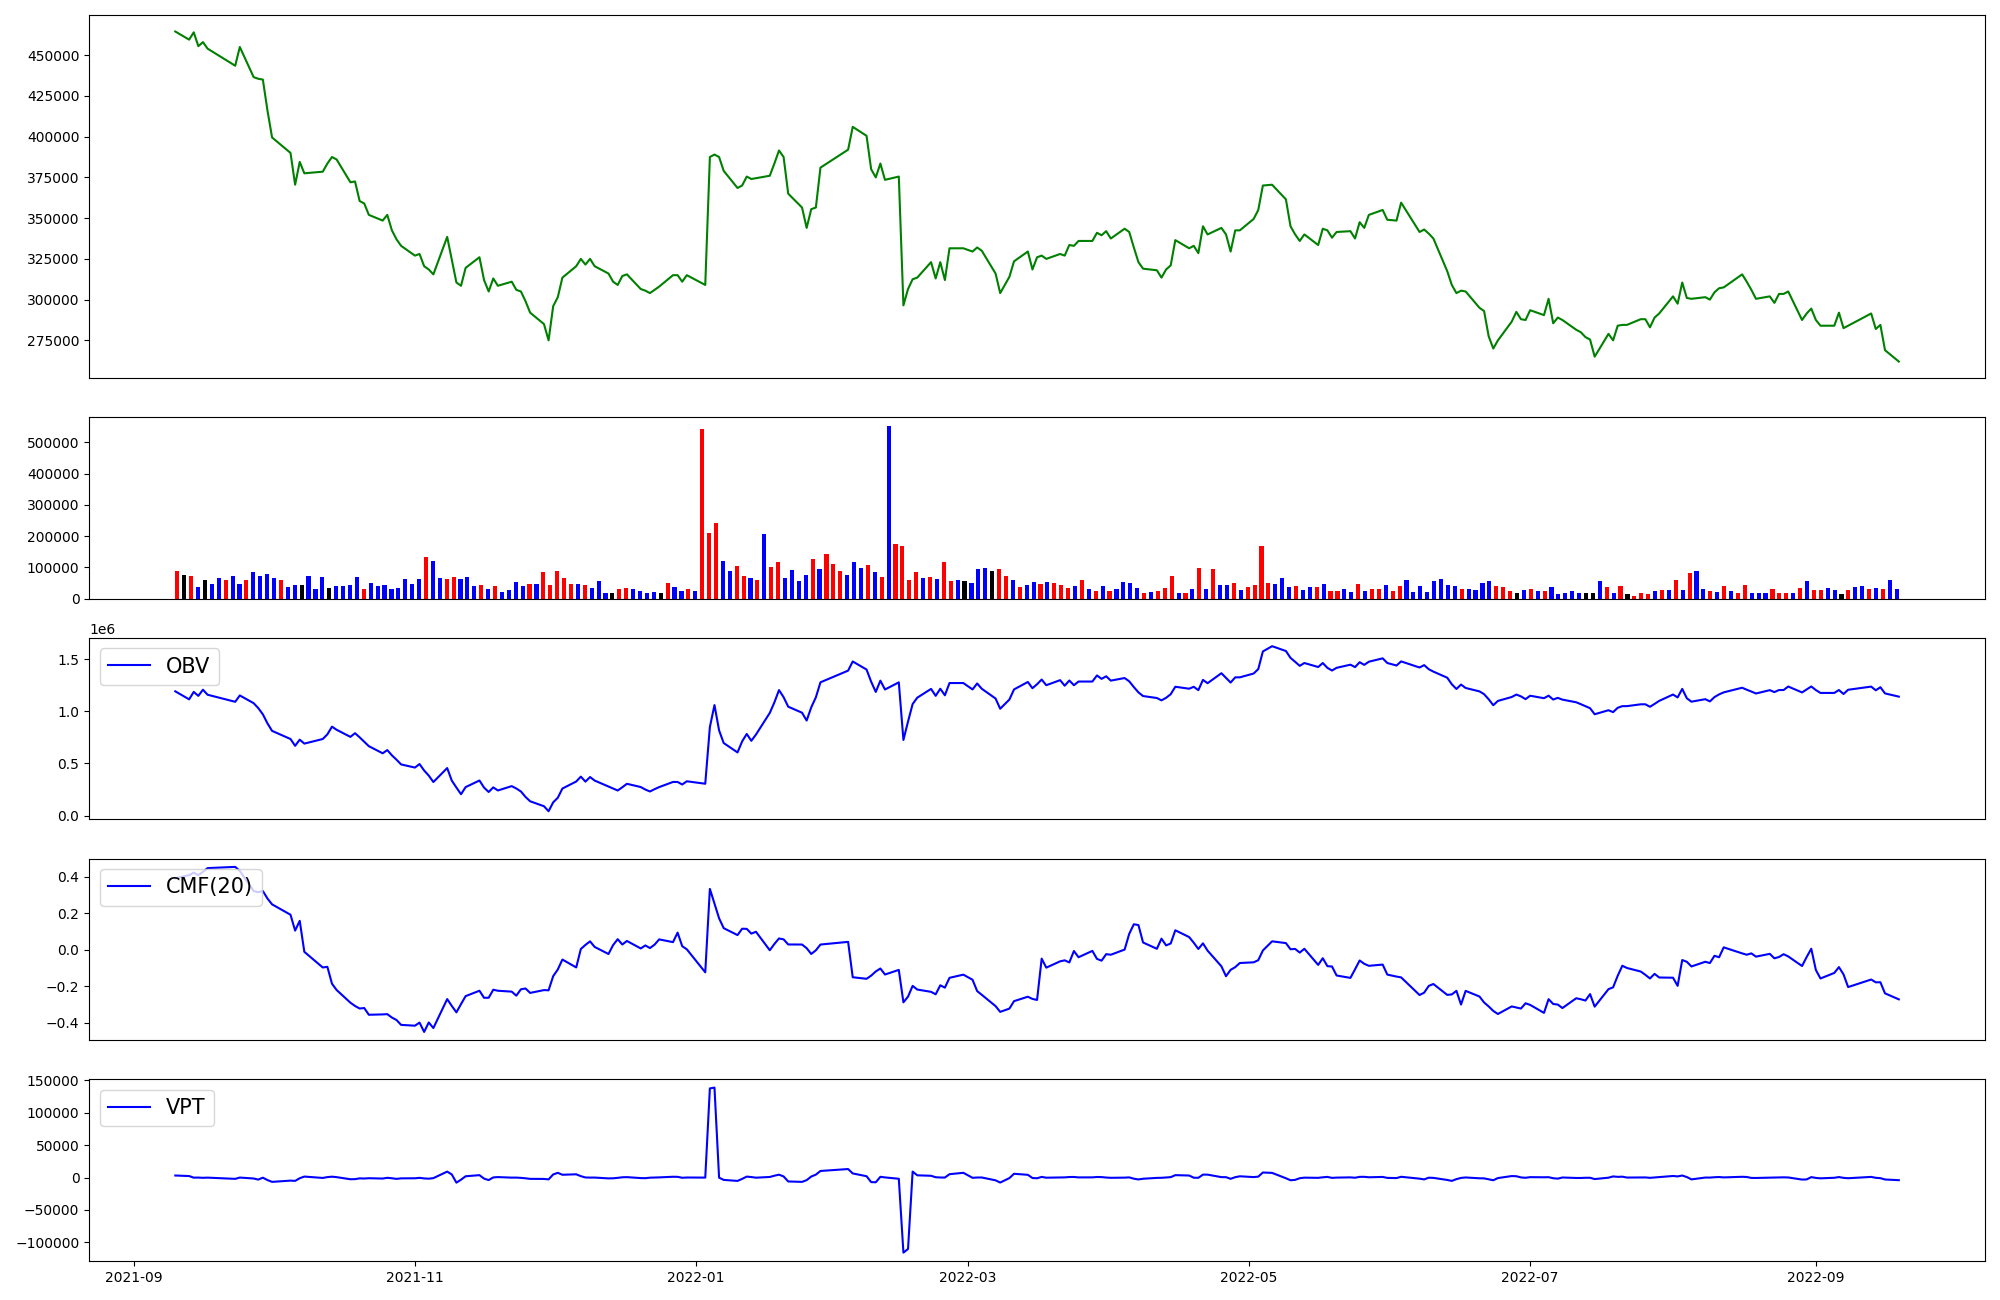Screen dimensions: 2000x1300
Task: Click the 2022-09 date tick label
Action: tap(1814, 1277)
